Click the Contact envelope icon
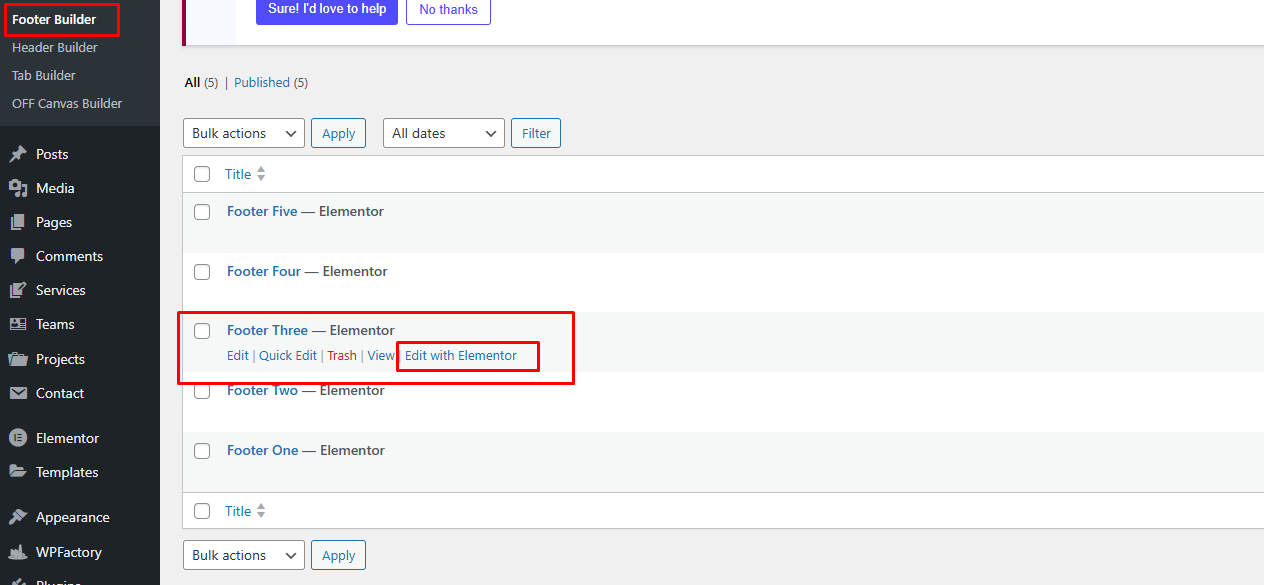 click(17, 393)
